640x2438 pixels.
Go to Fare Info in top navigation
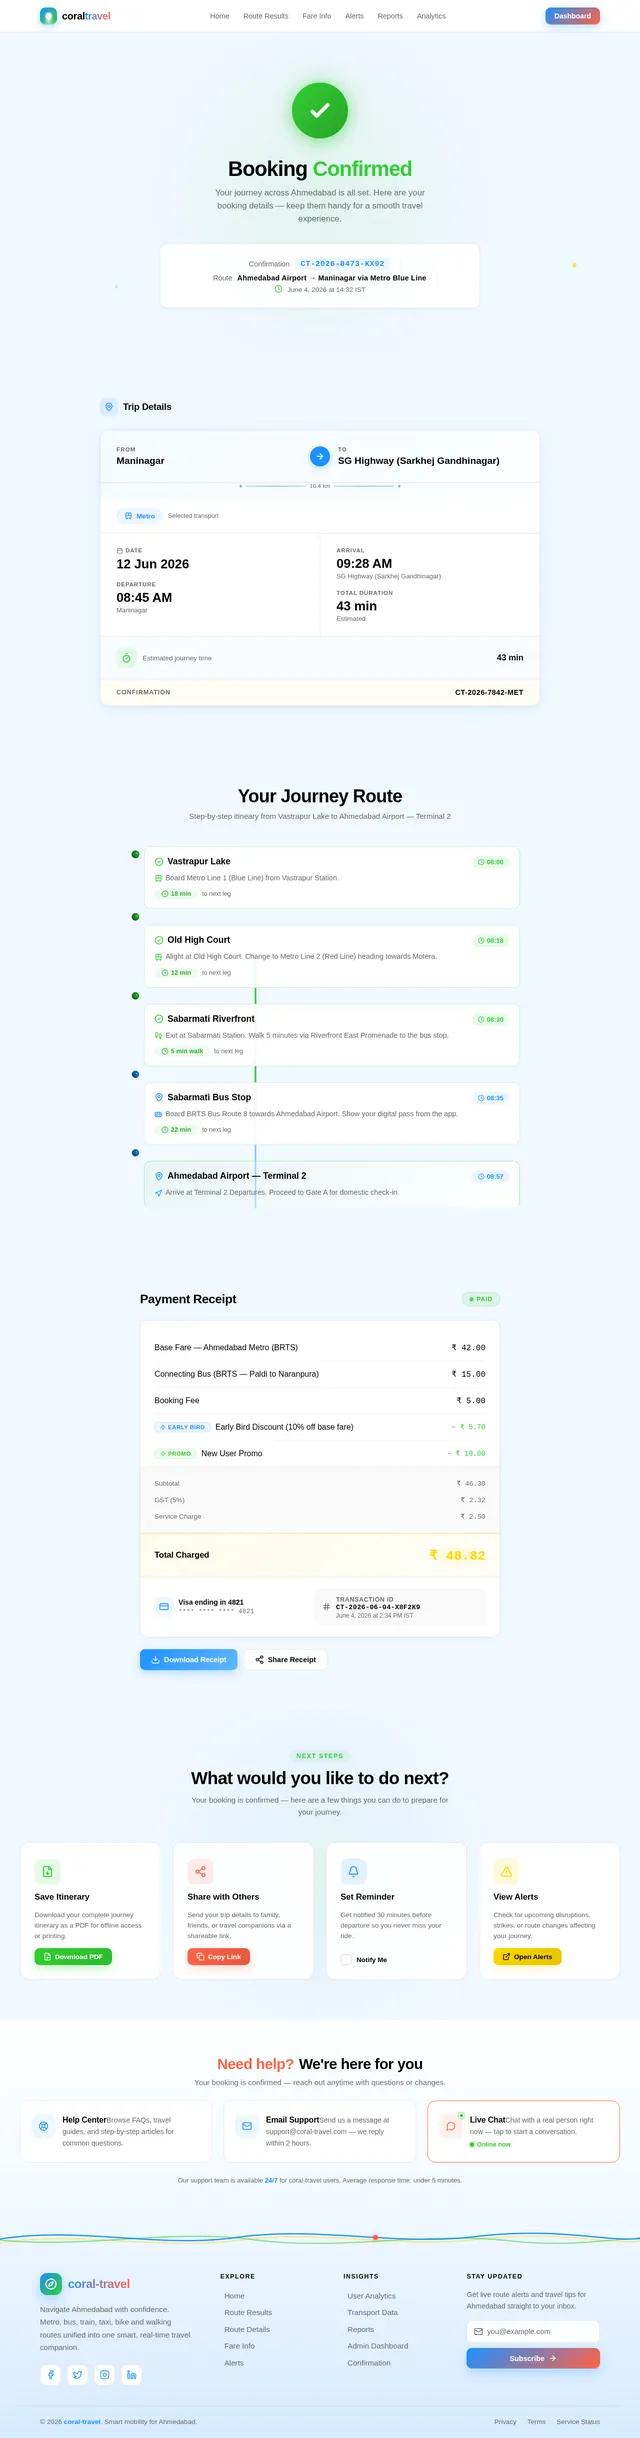317,16
